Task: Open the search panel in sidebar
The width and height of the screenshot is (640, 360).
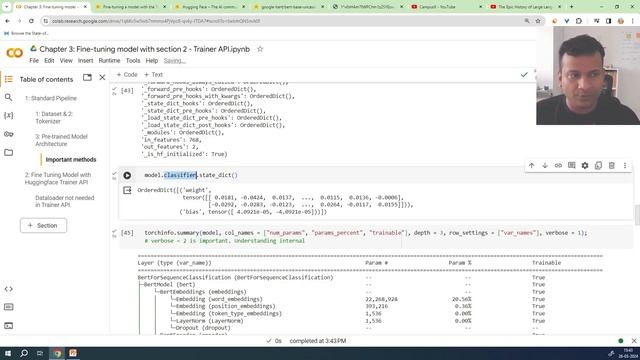Action: [9, 97]
